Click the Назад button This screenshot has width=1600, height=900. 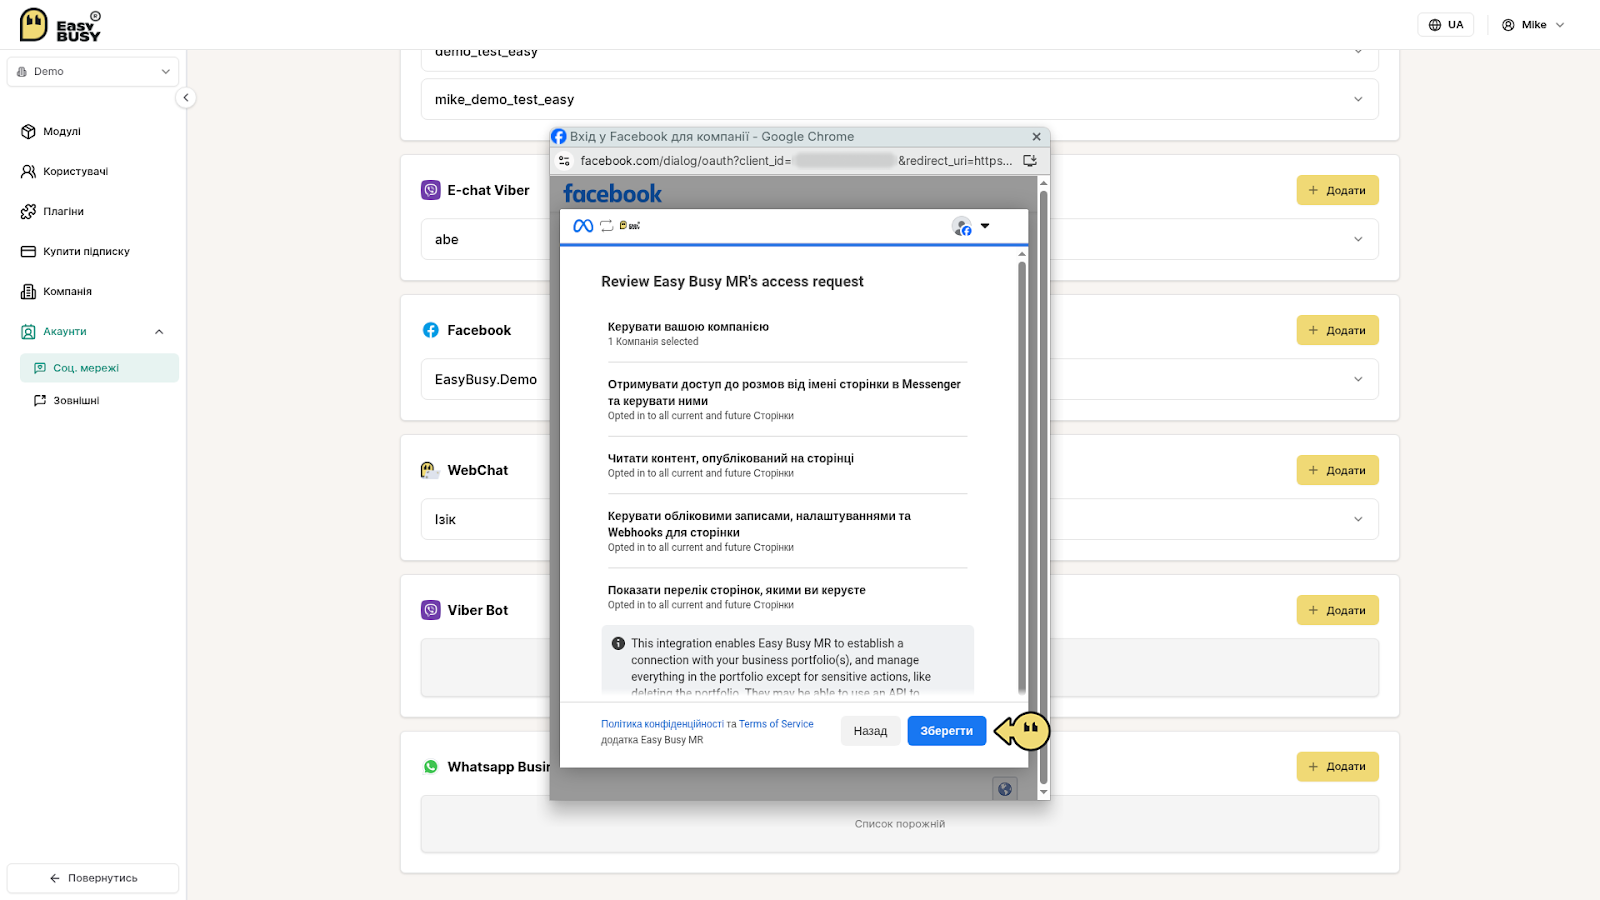point(870,731)
